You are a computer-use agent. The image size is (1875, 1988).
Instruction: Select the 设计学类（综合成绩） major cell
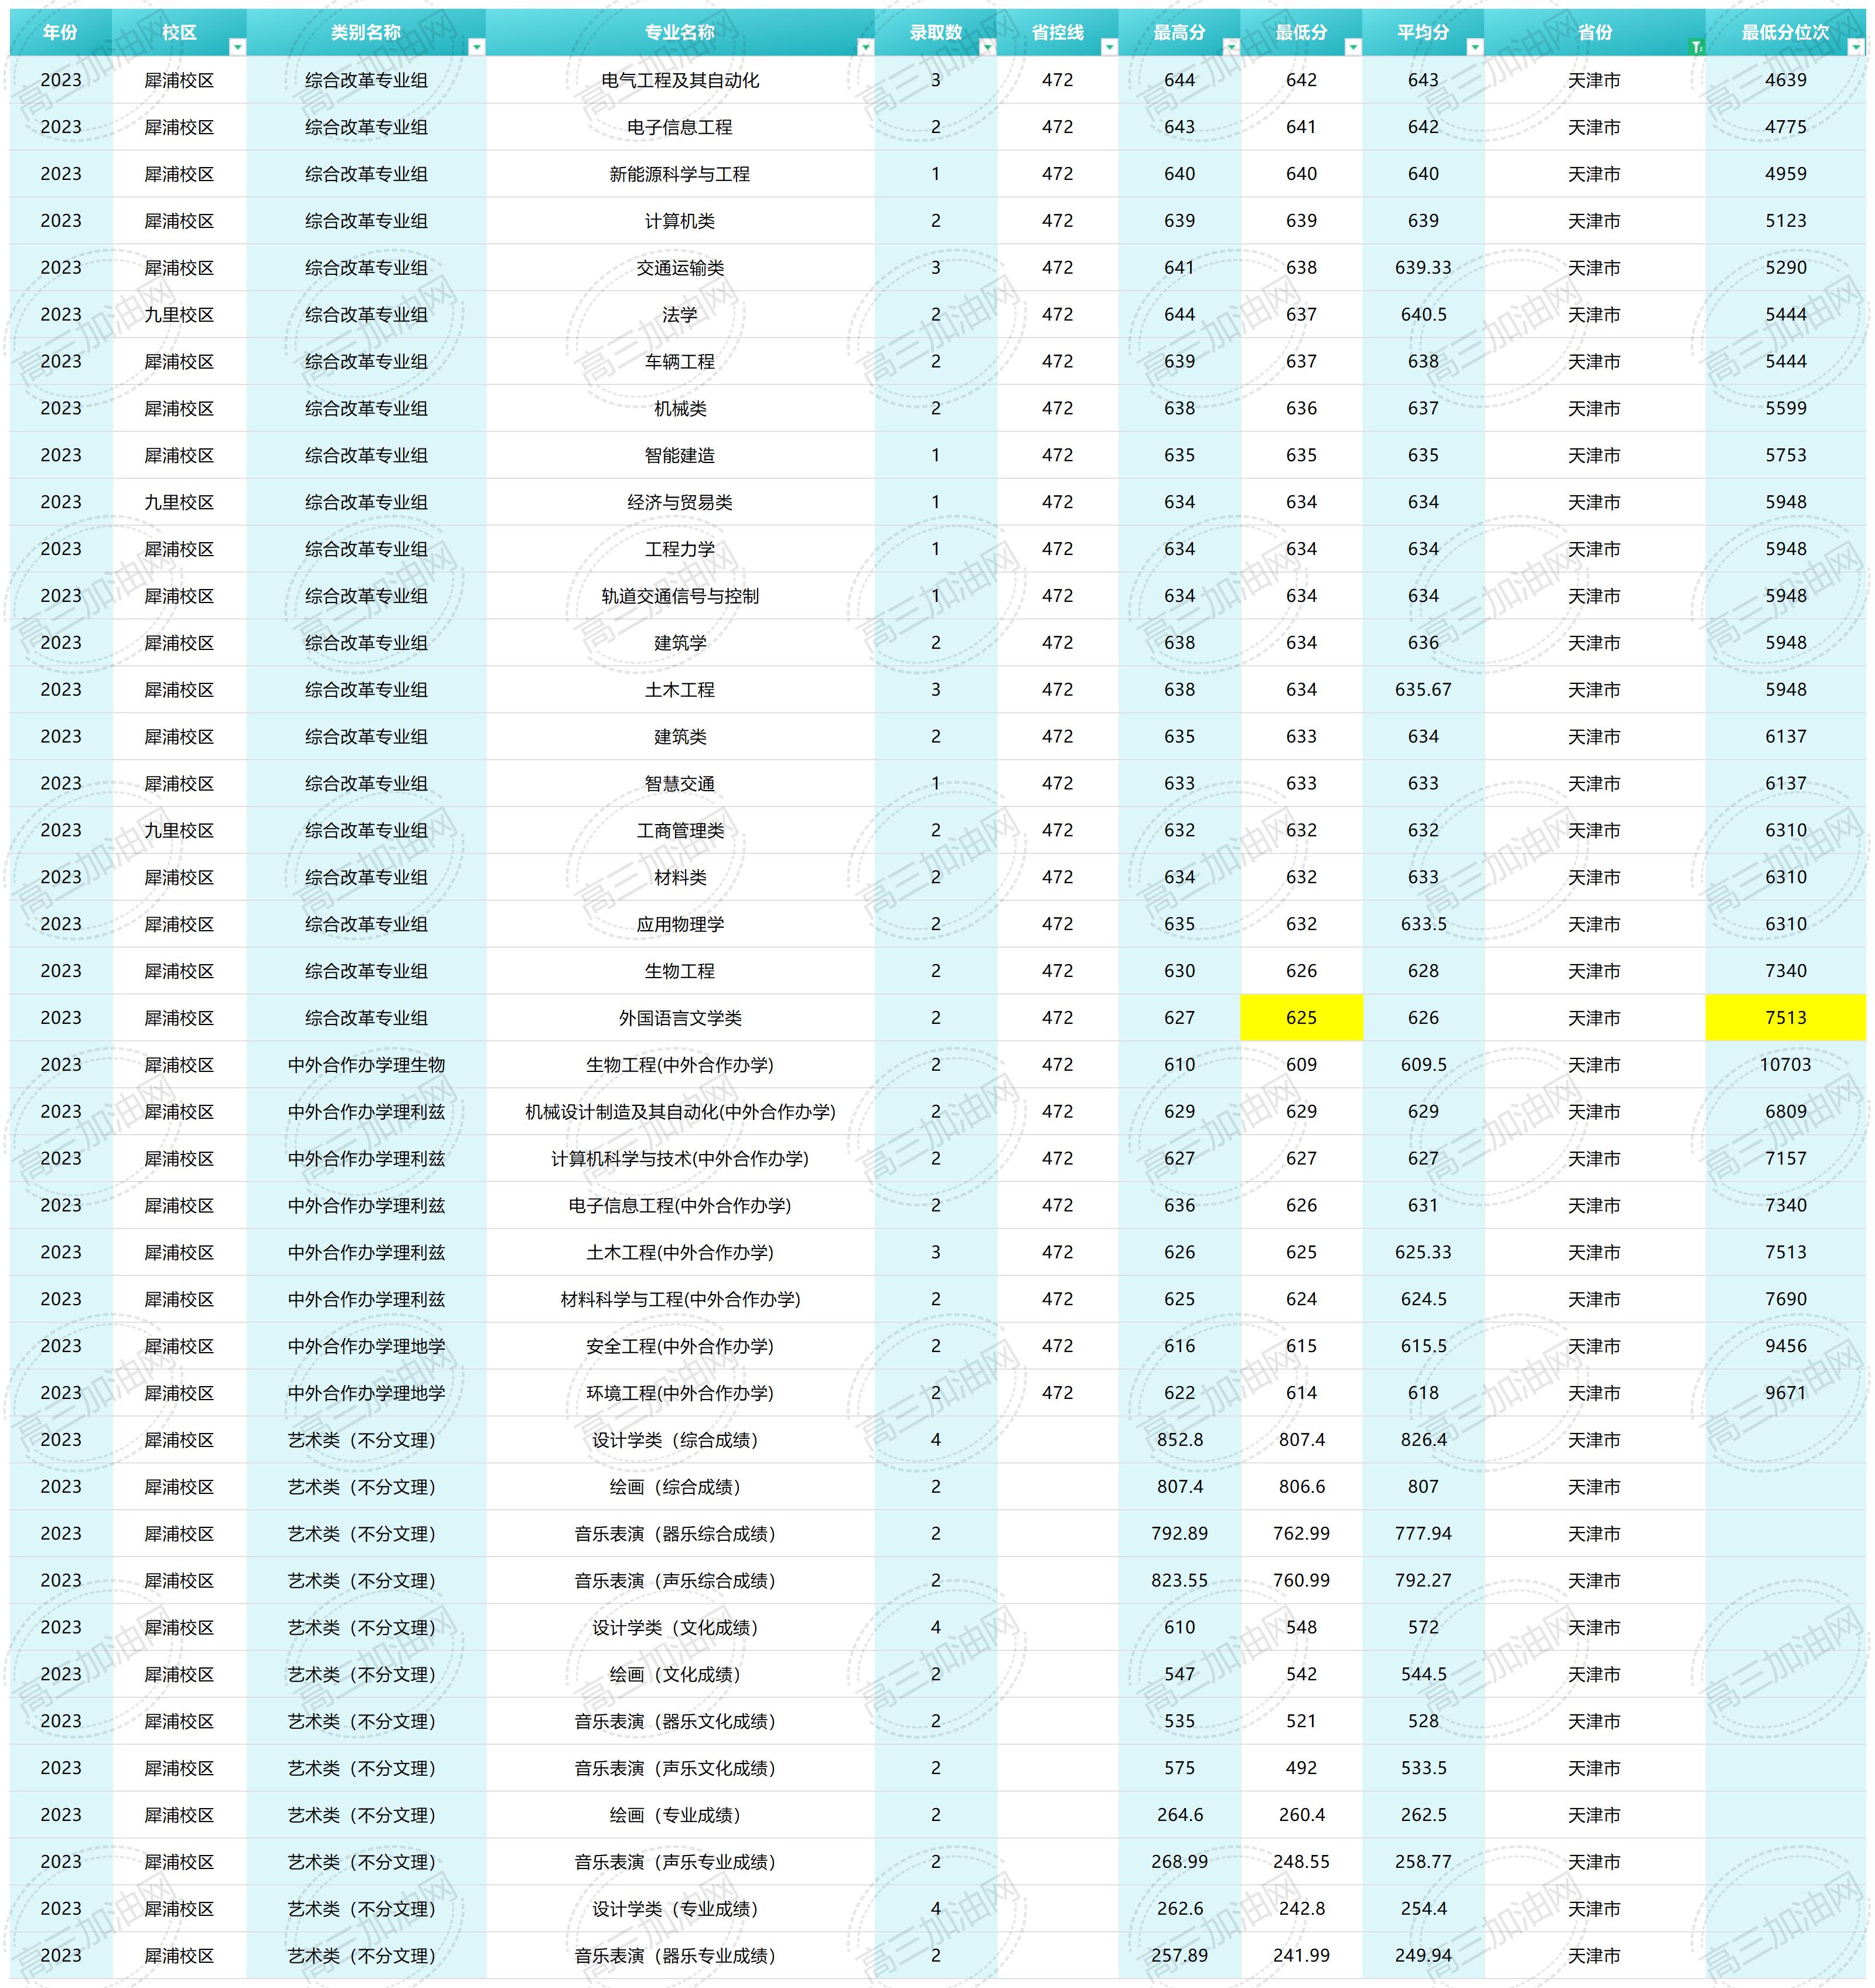click(x=680, y=1440)
